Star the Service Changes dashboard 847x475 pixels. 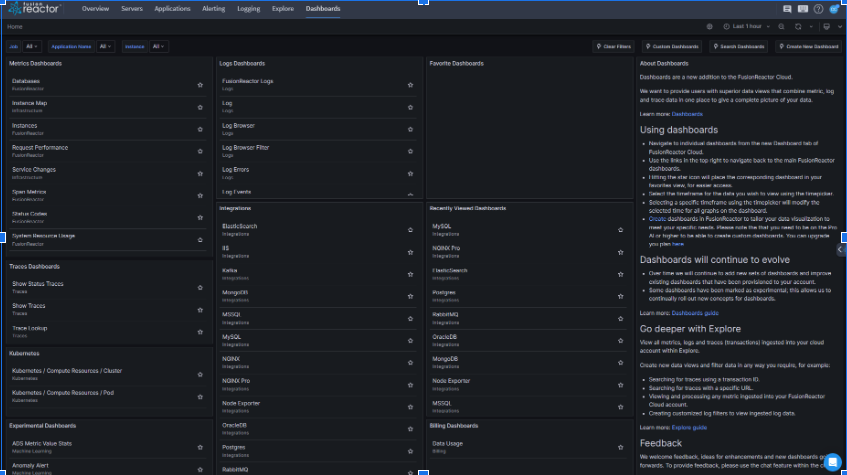point(200,173)
